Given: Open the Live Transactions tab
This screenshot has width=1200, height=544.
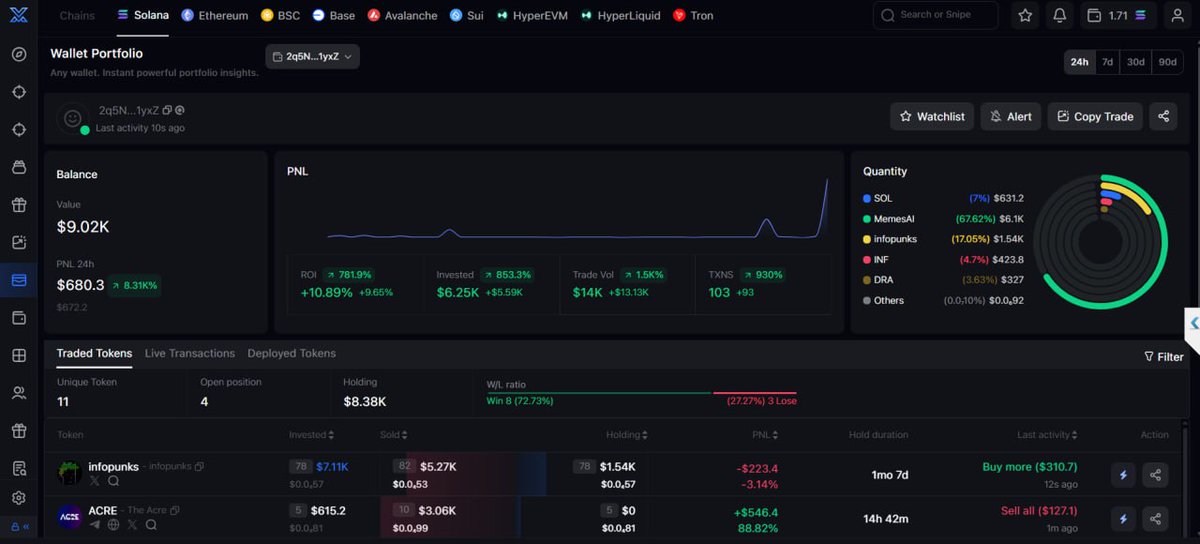Looking at the screenshot, I should (x=190, y=353).
